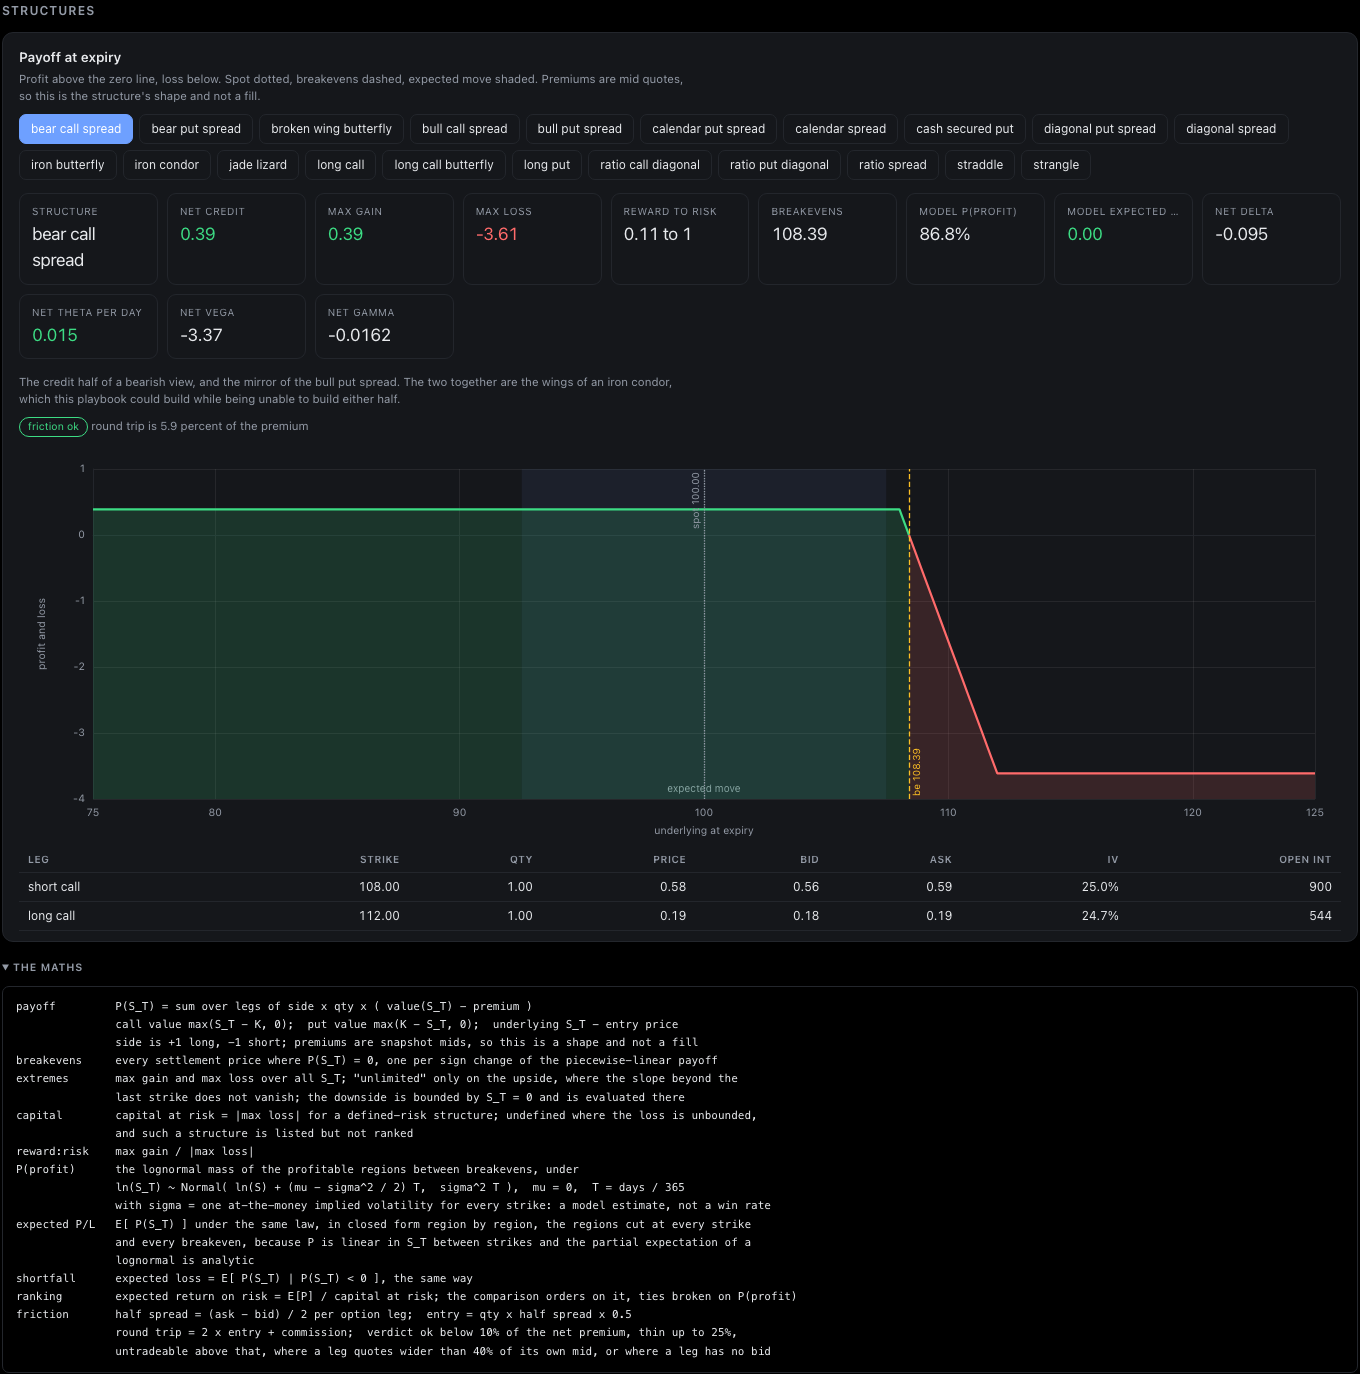The height and width of the screenshot is (1374, 1360).
Task: Choose cash secured put
Action: pos(964,129)
